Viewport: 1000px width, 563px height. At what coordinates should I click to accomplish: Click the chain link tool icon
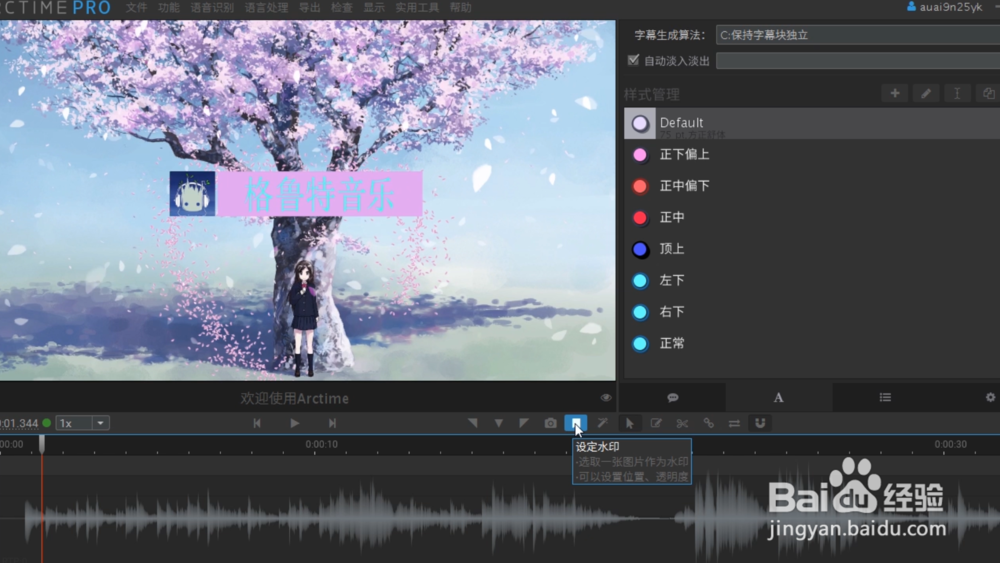708,423
